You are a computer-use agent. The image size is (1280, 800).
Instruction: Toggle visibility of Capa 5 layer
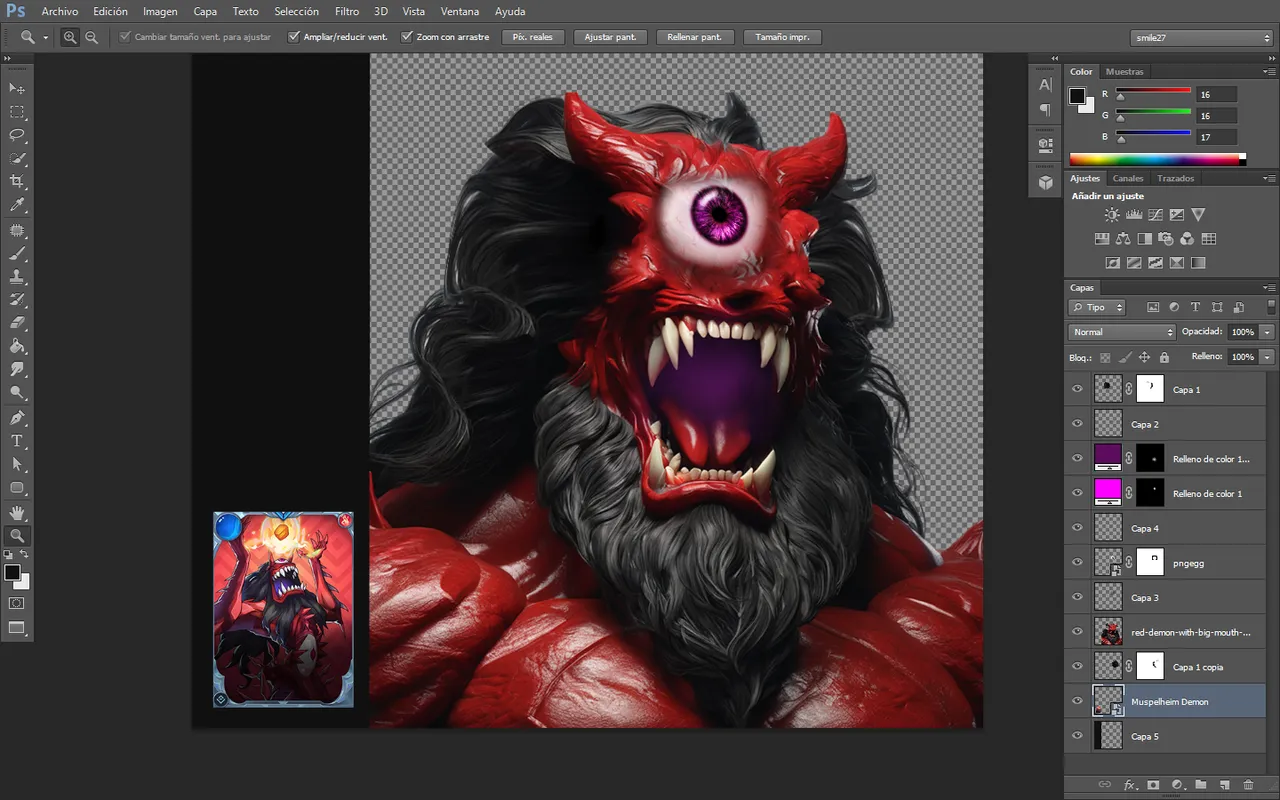pos(1077,736)
